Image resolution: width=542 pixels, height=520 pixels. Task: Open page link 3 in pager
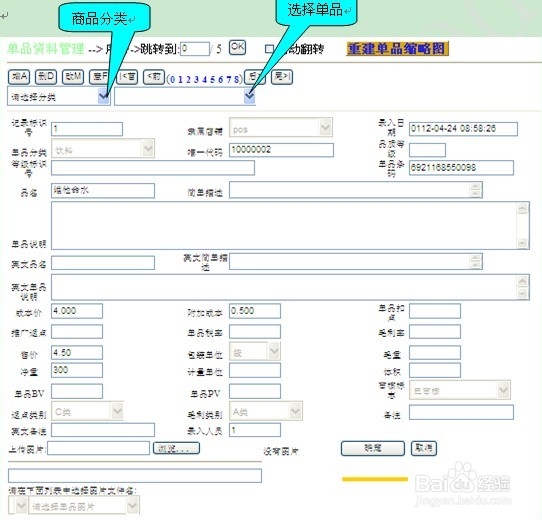pos(196,80)
